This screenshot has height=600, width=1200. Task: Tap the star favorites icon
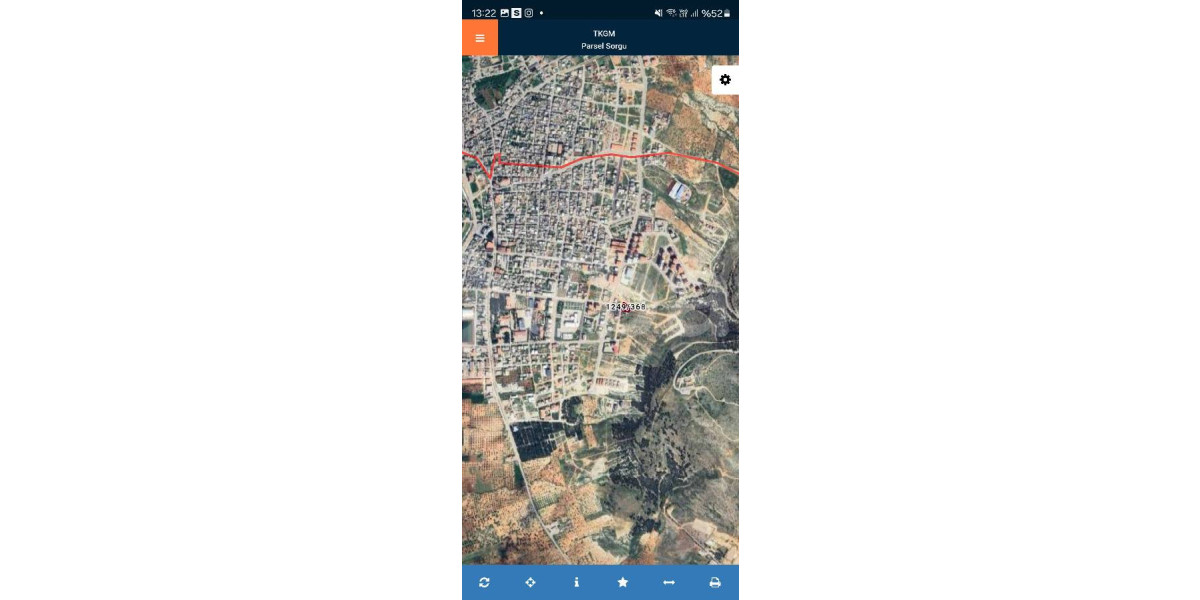click(623, 582)
